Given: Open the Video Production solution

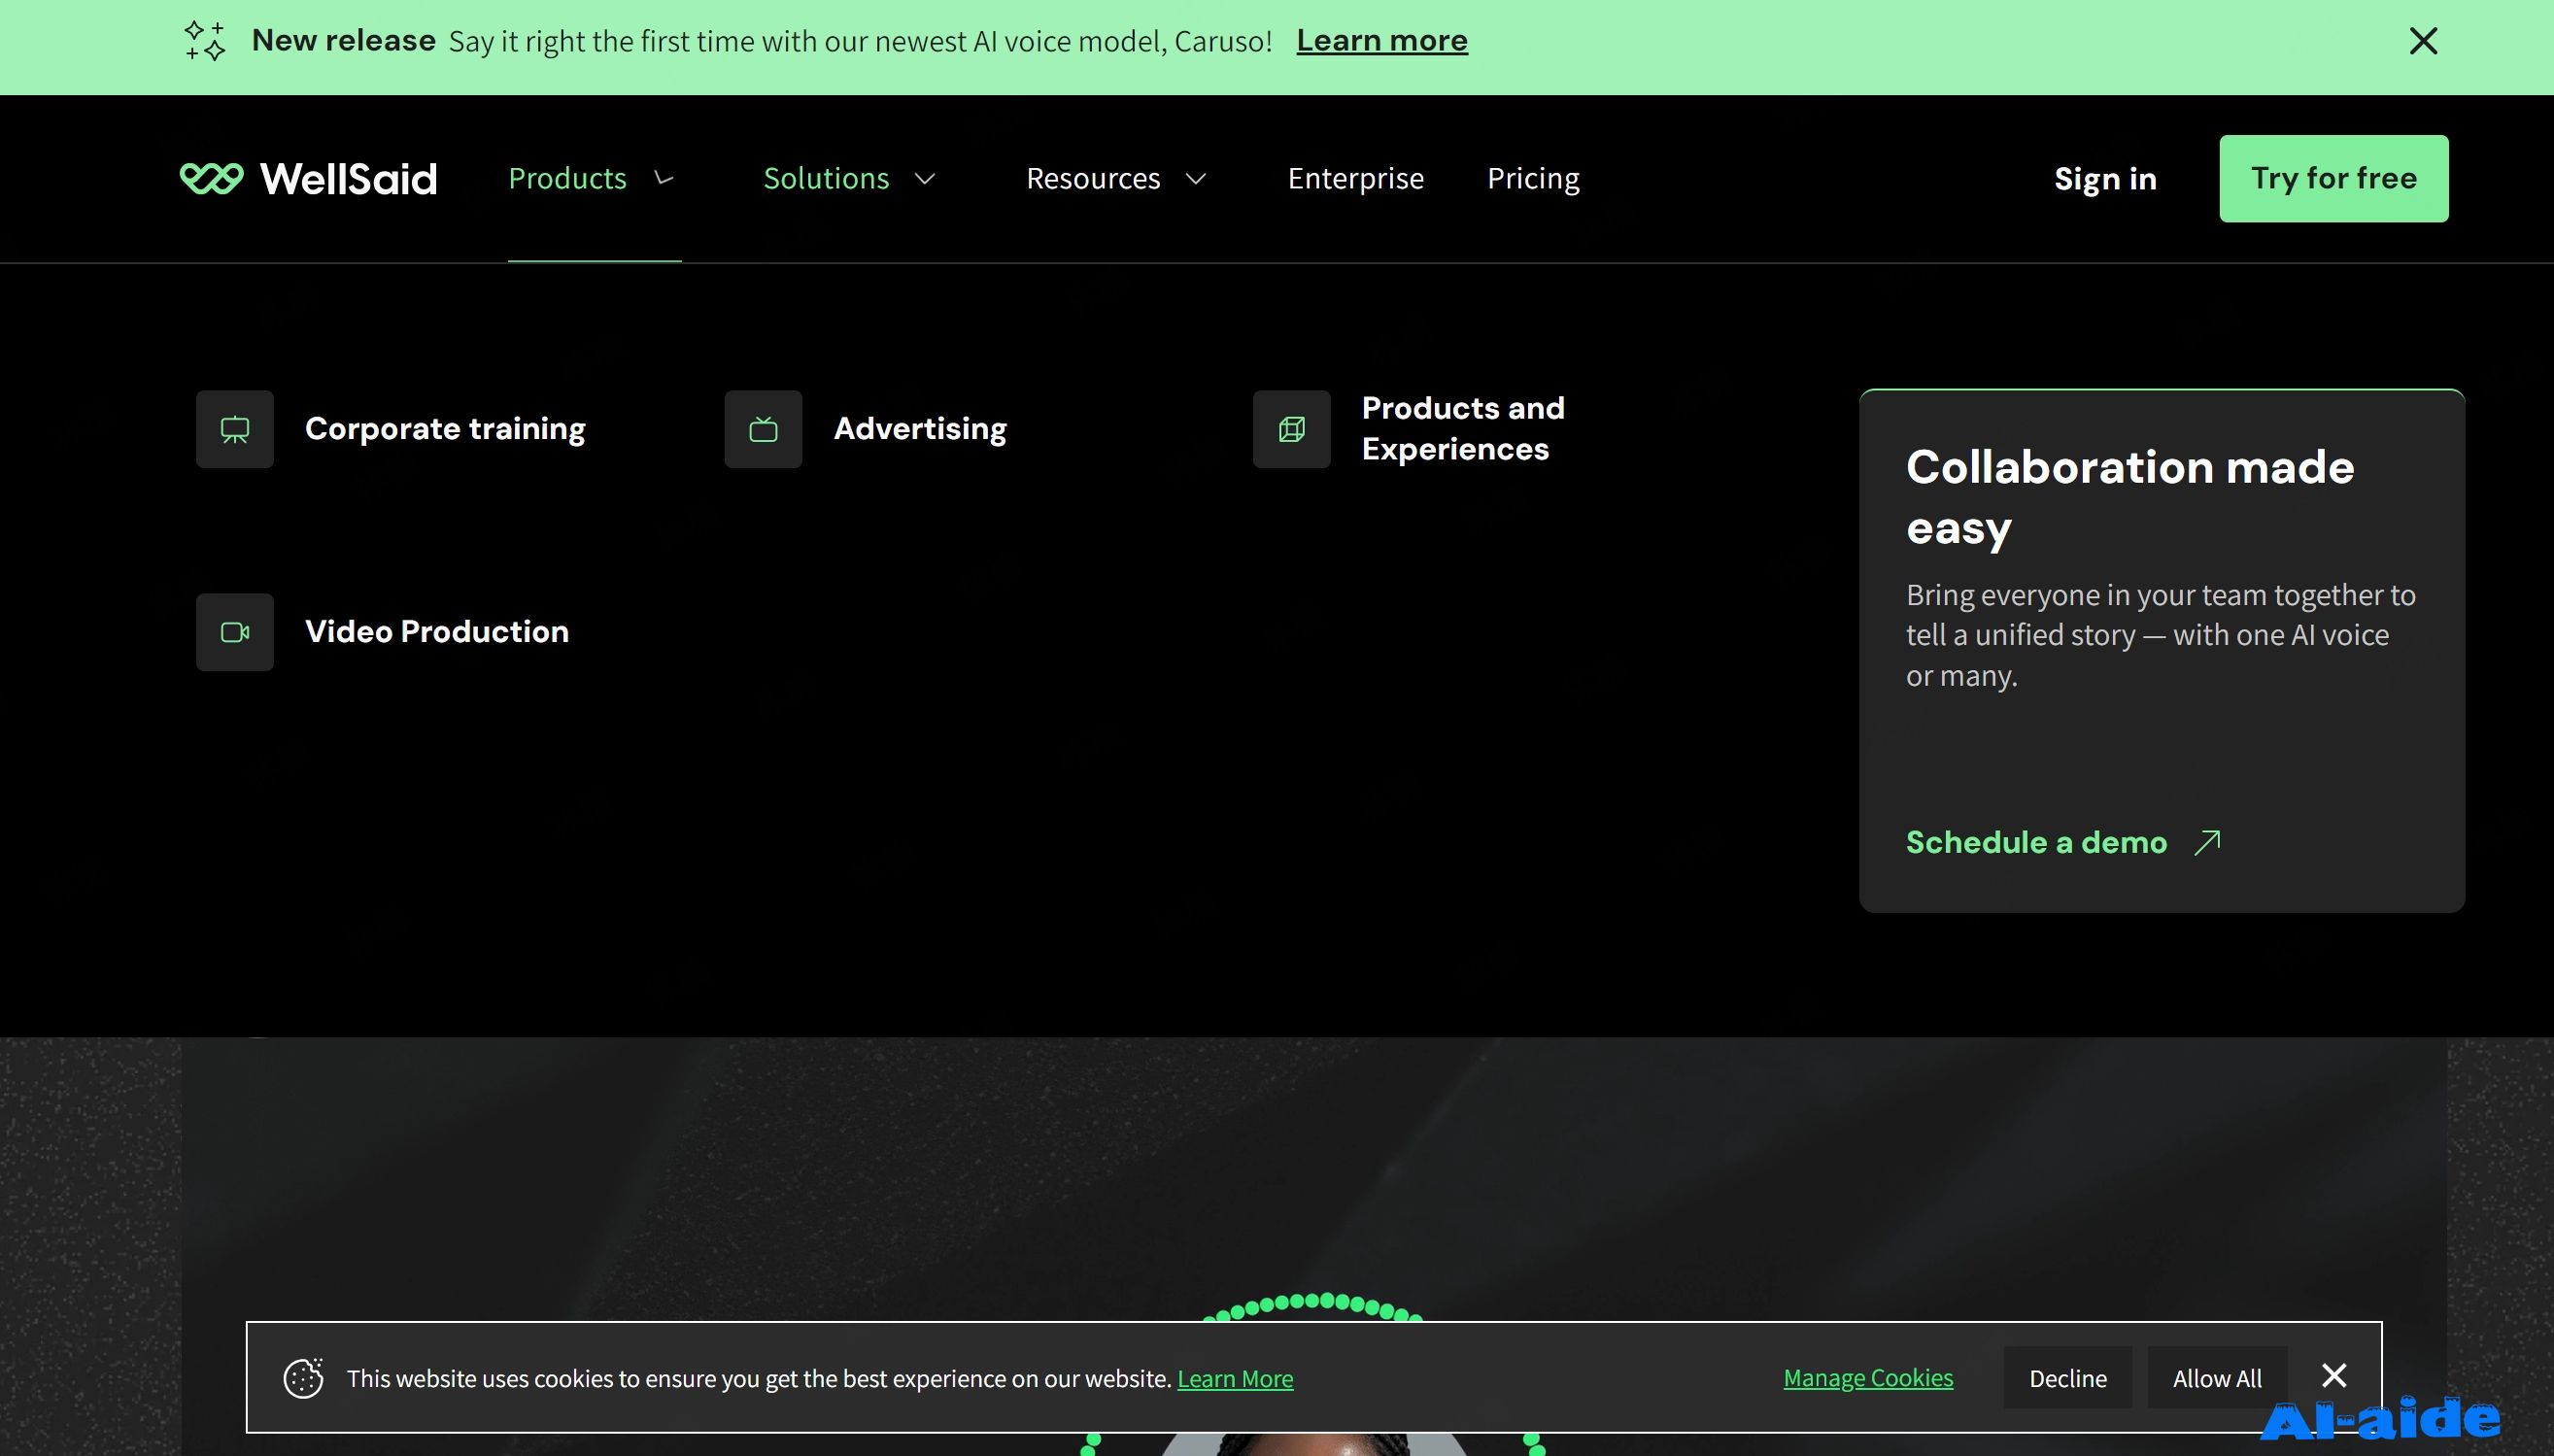Looking at the screenshot, I should [x=437, y=632].
